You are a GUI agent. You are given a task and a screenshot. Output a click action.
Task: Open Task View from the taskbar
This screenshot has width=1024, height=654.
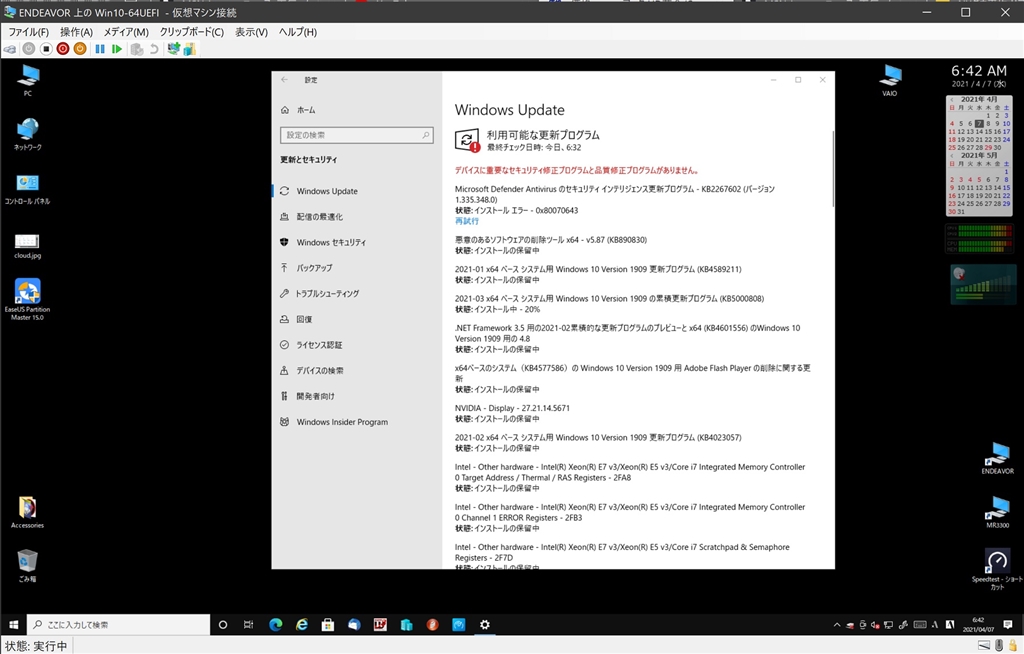(x=248, y=625)
